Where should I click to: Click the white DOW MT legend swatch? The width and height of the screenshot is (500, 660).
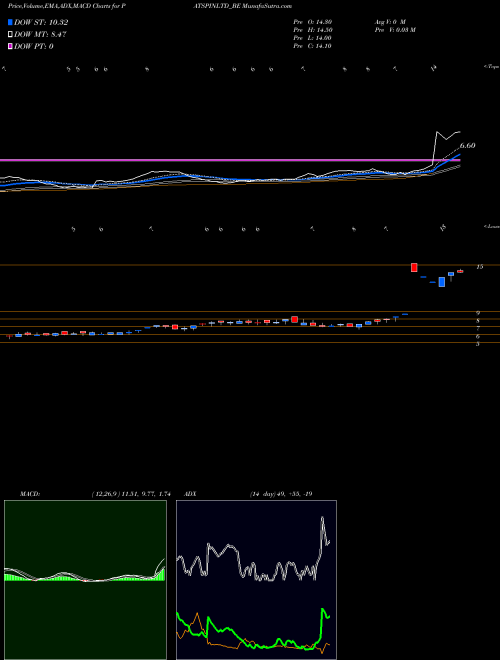(11, 35)
